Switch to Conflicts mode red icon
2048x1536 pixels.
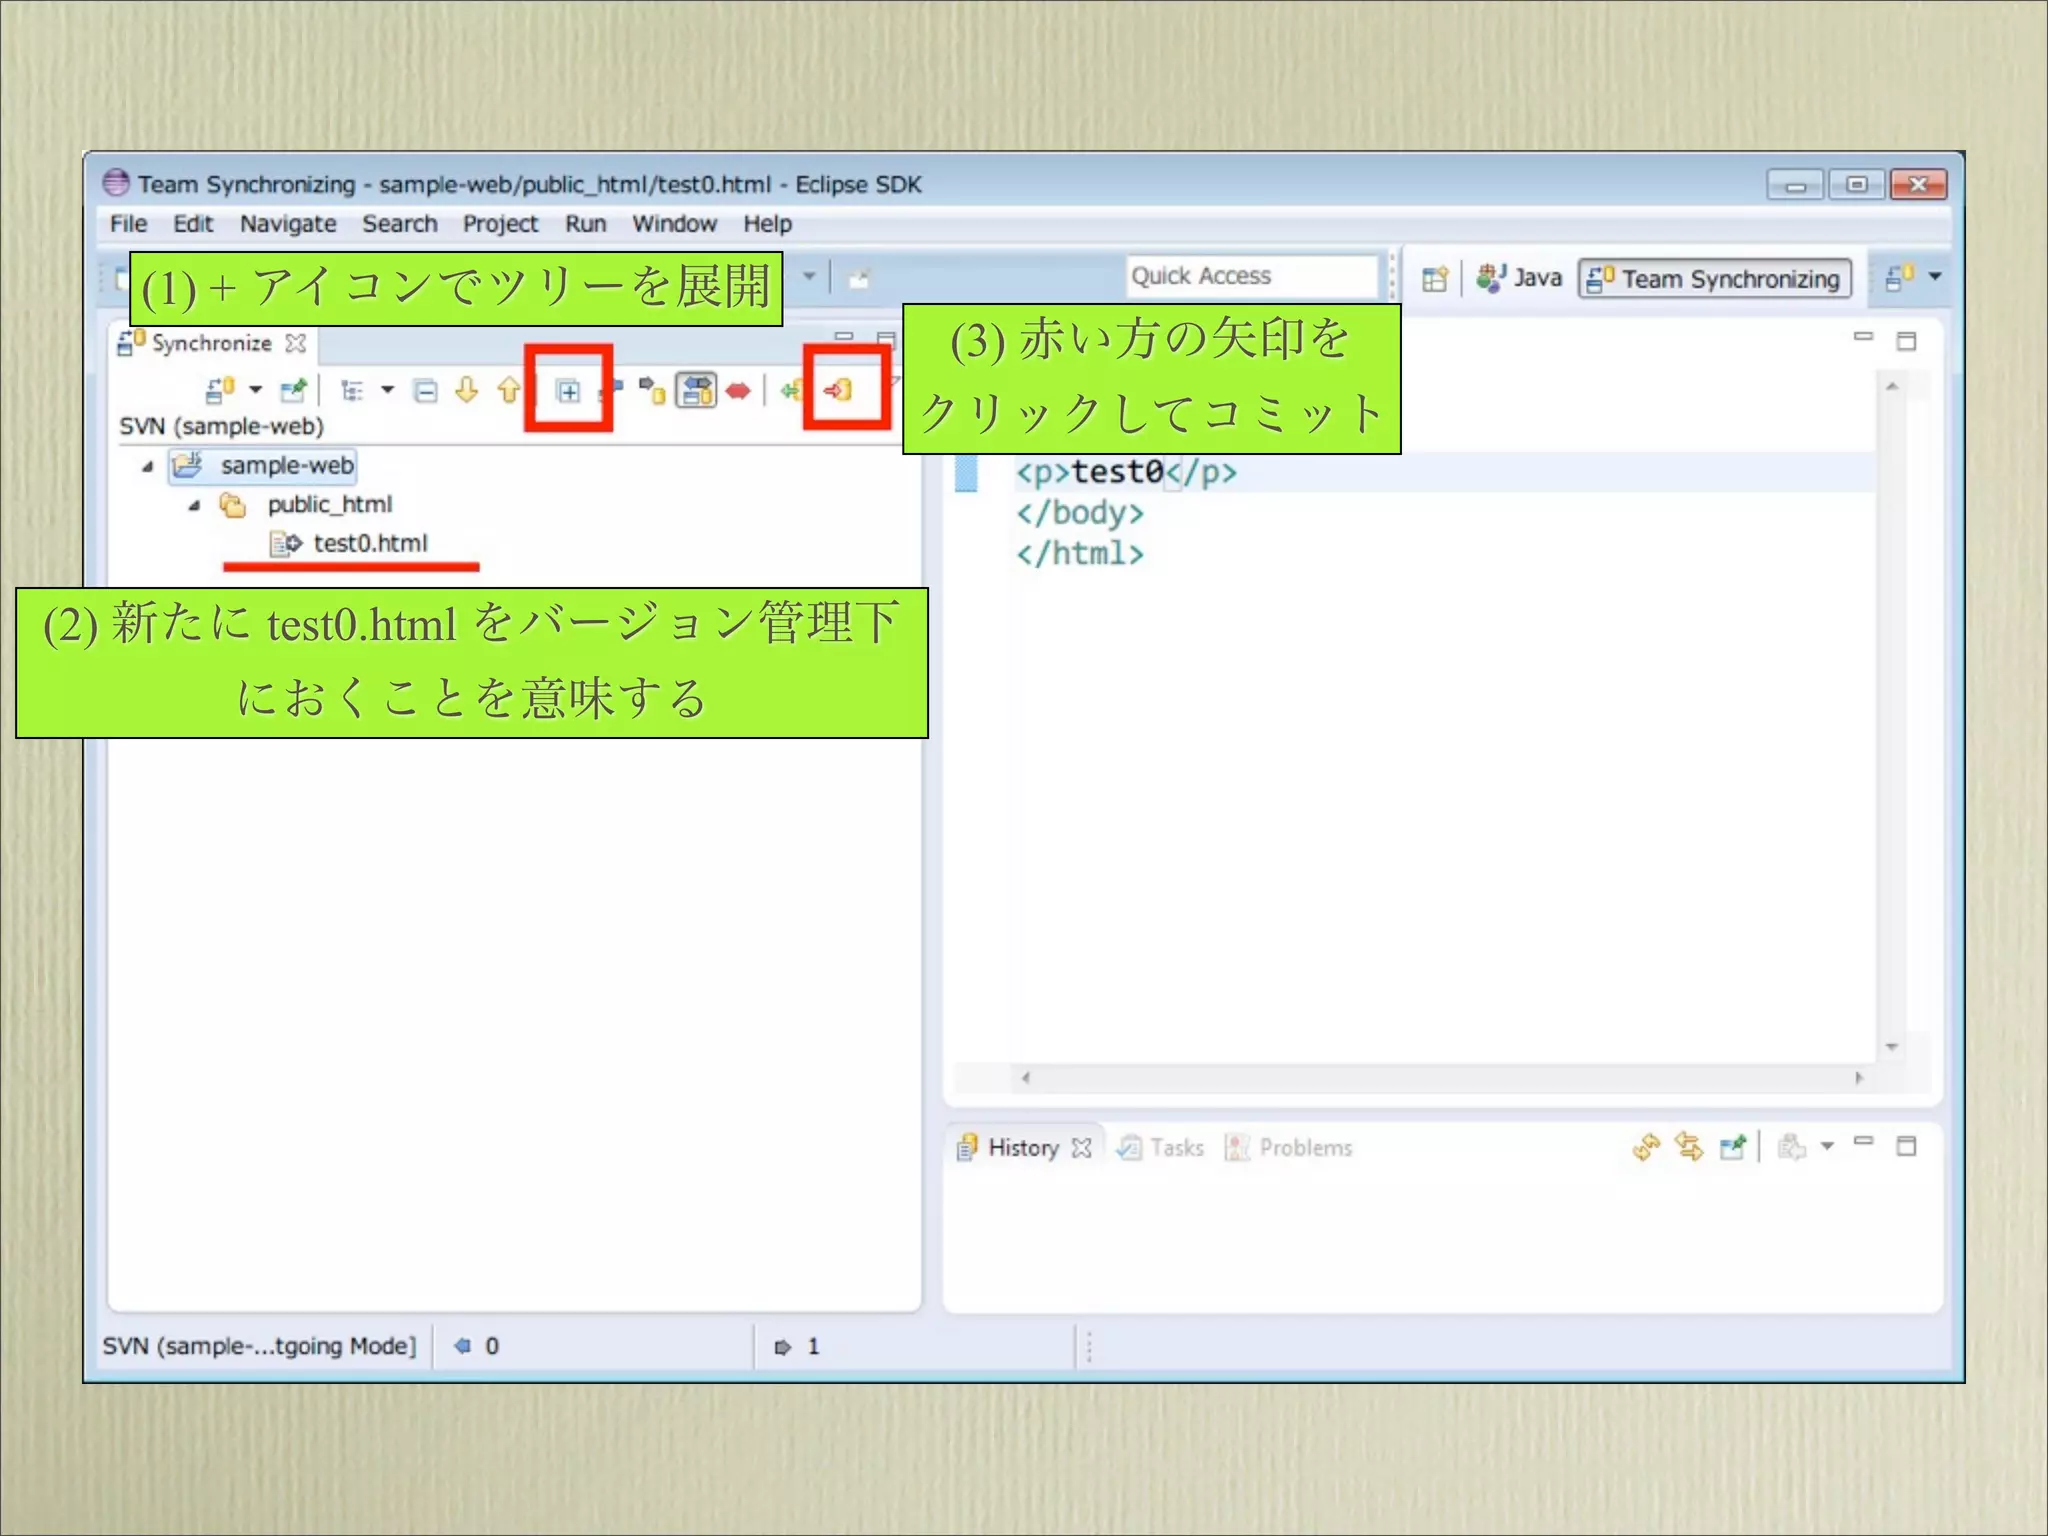click(x=738, y=390)
